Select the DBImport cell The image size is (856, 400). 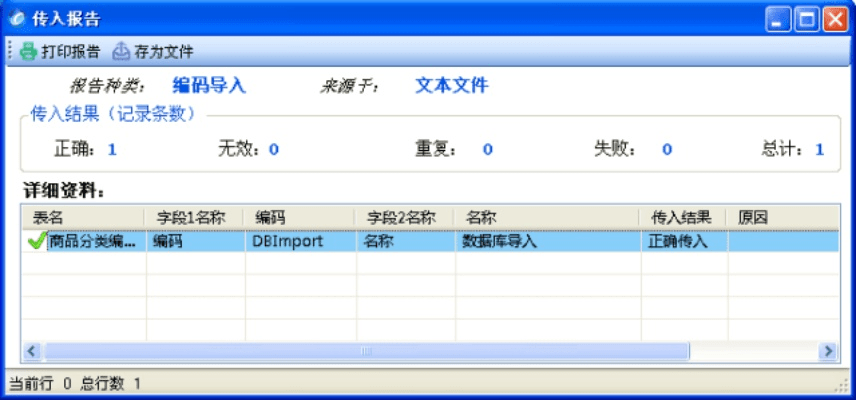[301, 241]
